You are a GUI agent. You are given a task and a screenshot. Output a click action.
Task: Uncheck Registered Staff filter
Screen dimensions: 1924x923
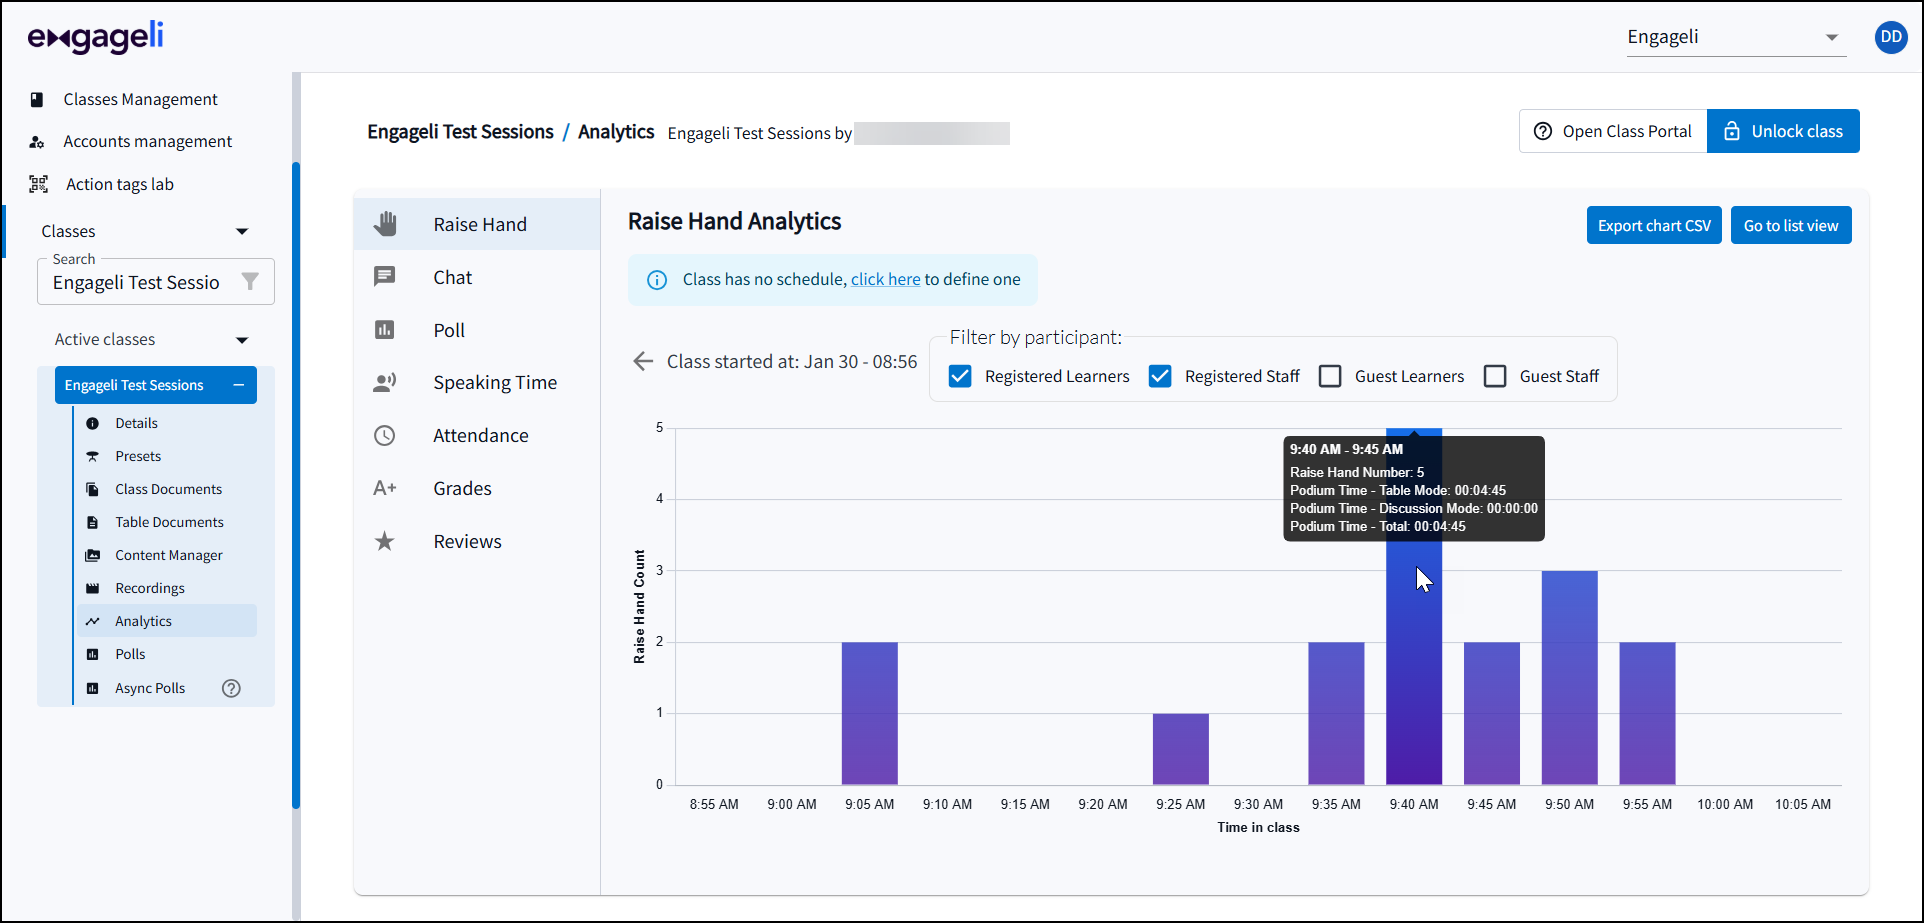pyautogui.click(x=1160, y=376)
